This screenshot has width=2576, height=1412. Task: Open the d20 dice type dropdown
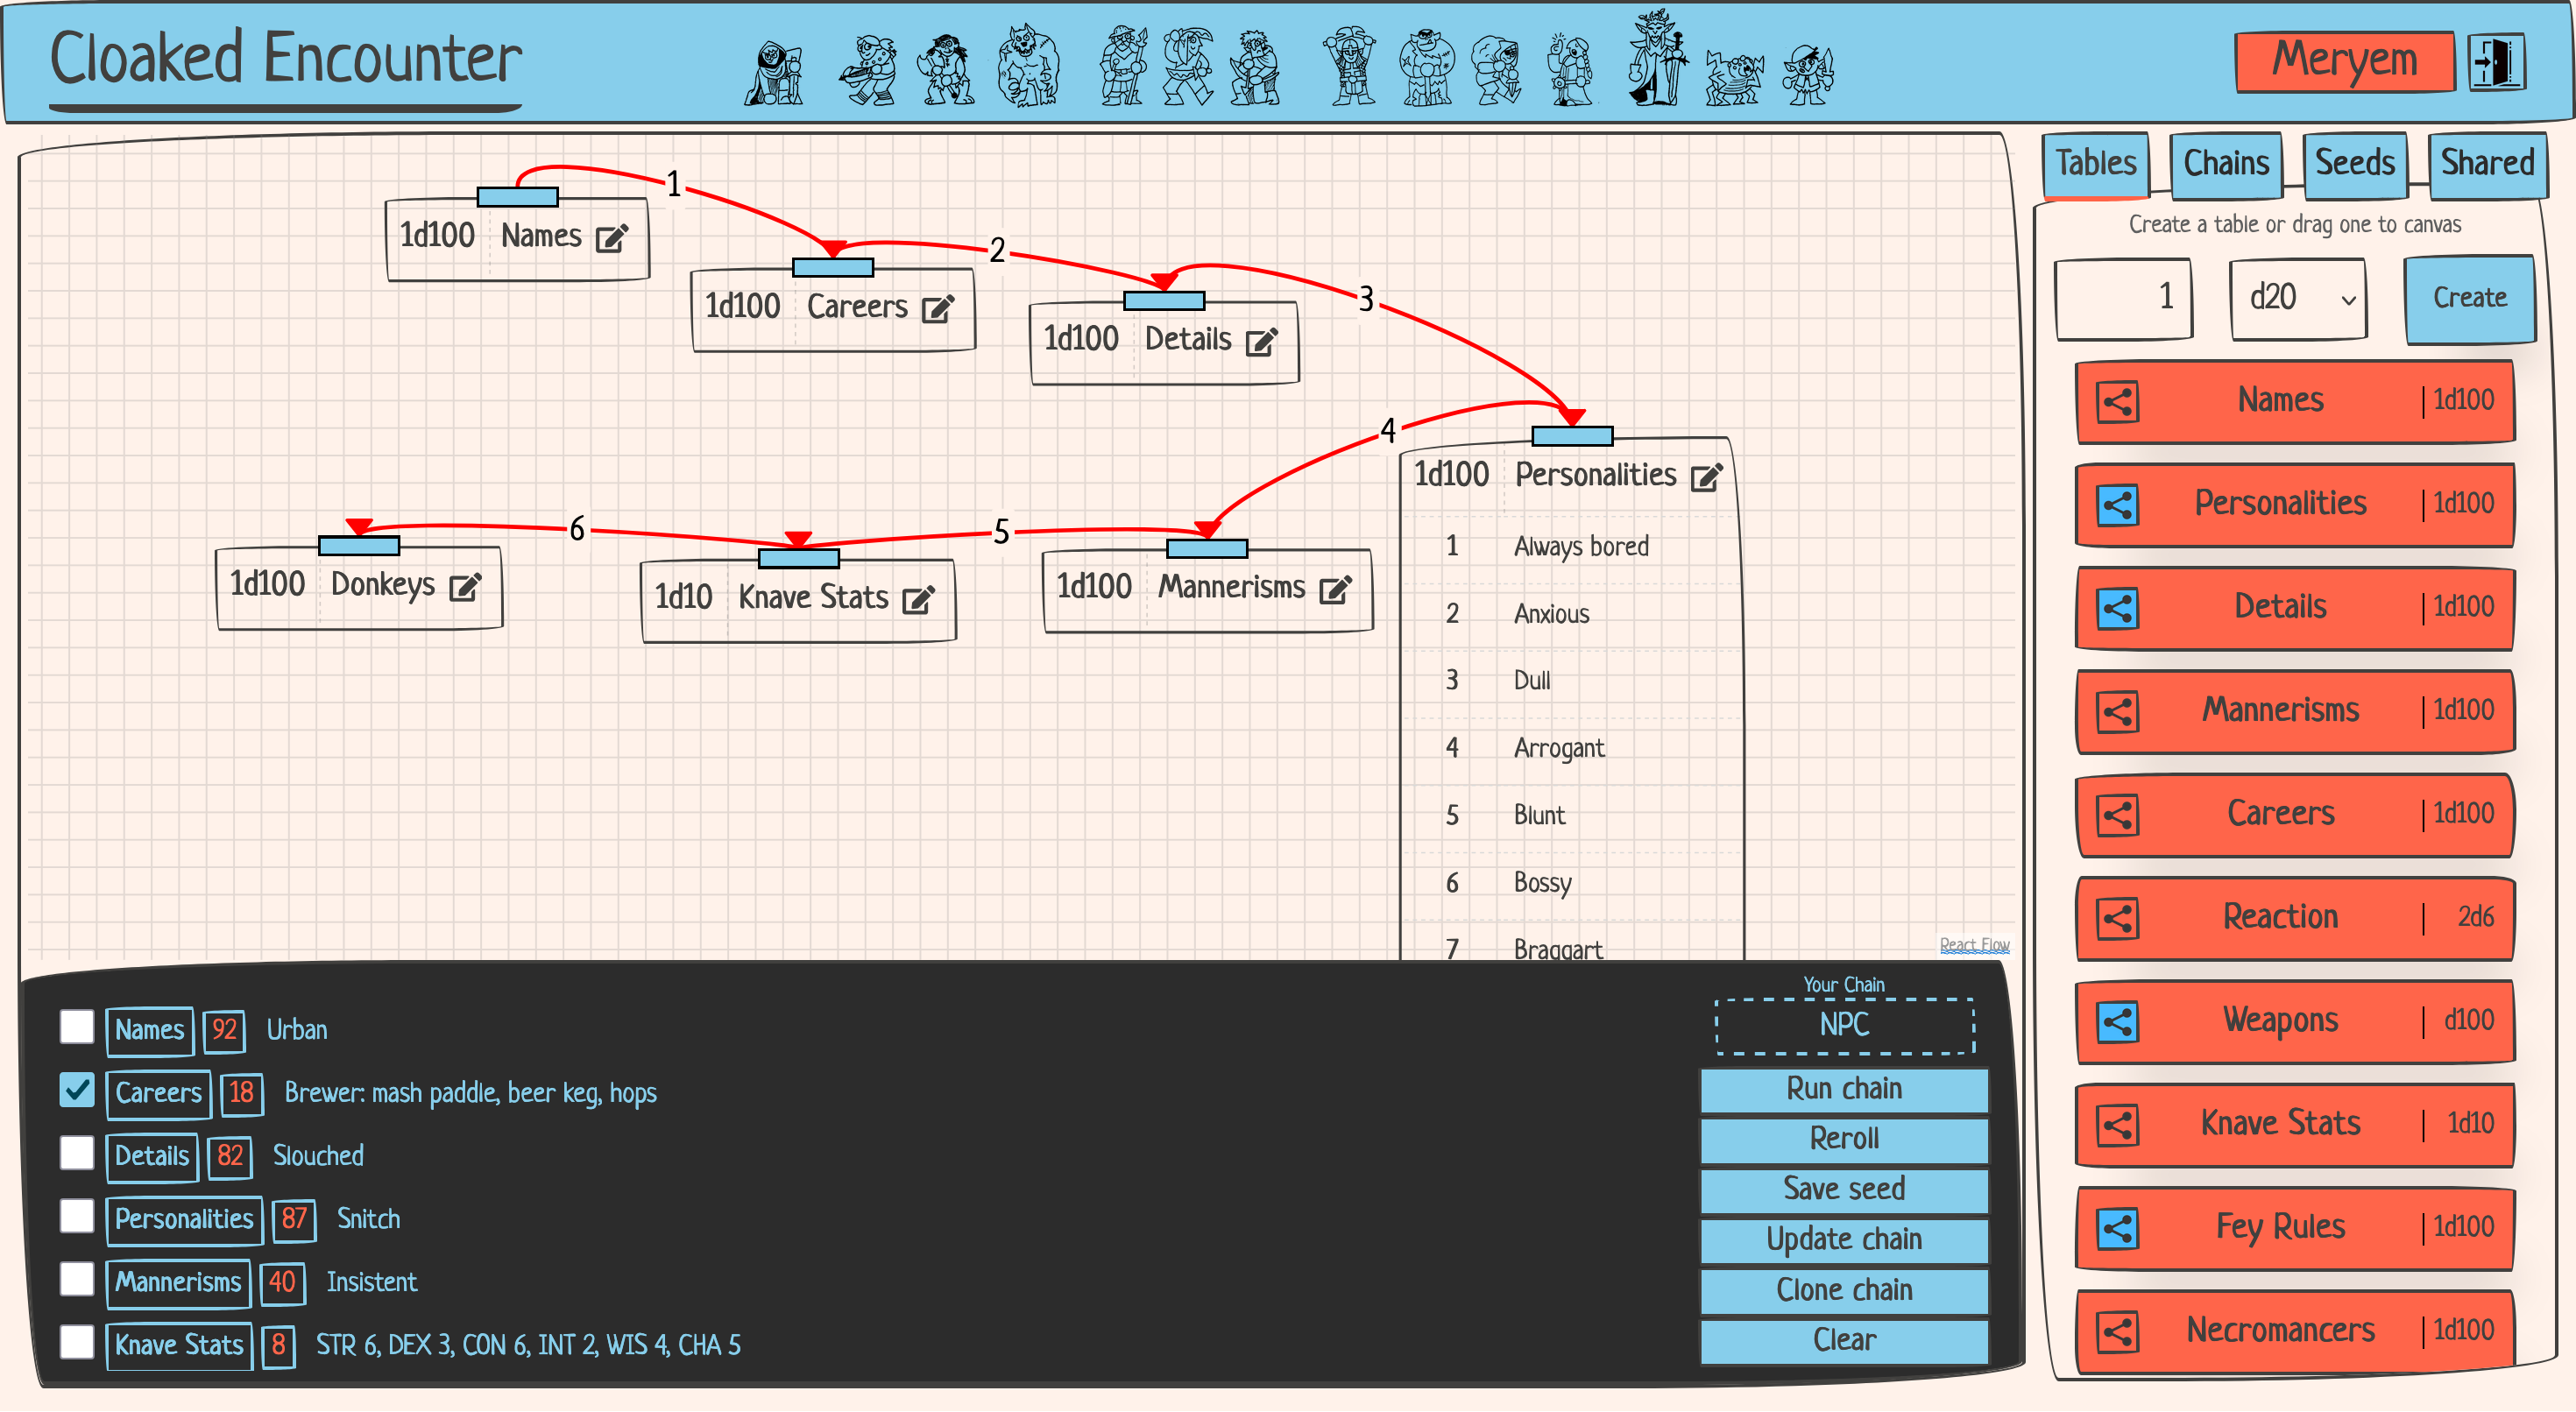click(x=2298, y=298)
